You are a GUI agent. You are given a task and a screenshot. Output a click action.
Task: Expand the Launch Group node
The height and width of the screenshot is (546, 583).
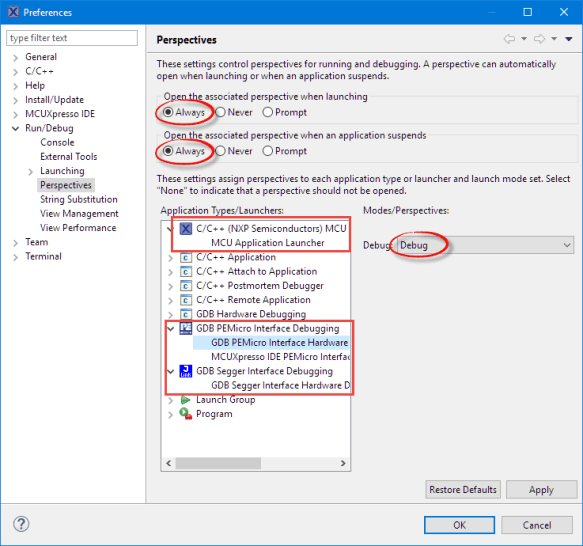tap(171, 400)
